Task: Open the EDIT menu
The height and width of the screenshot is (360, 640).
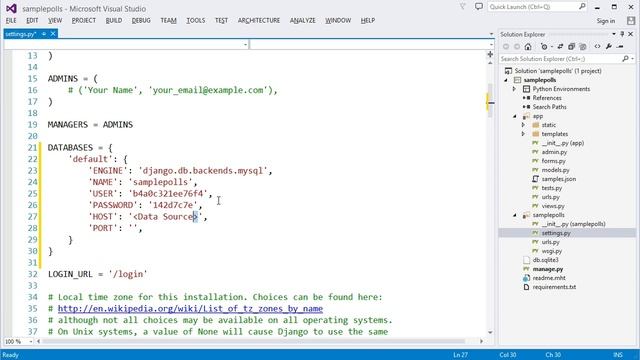Action: (32, 20)
